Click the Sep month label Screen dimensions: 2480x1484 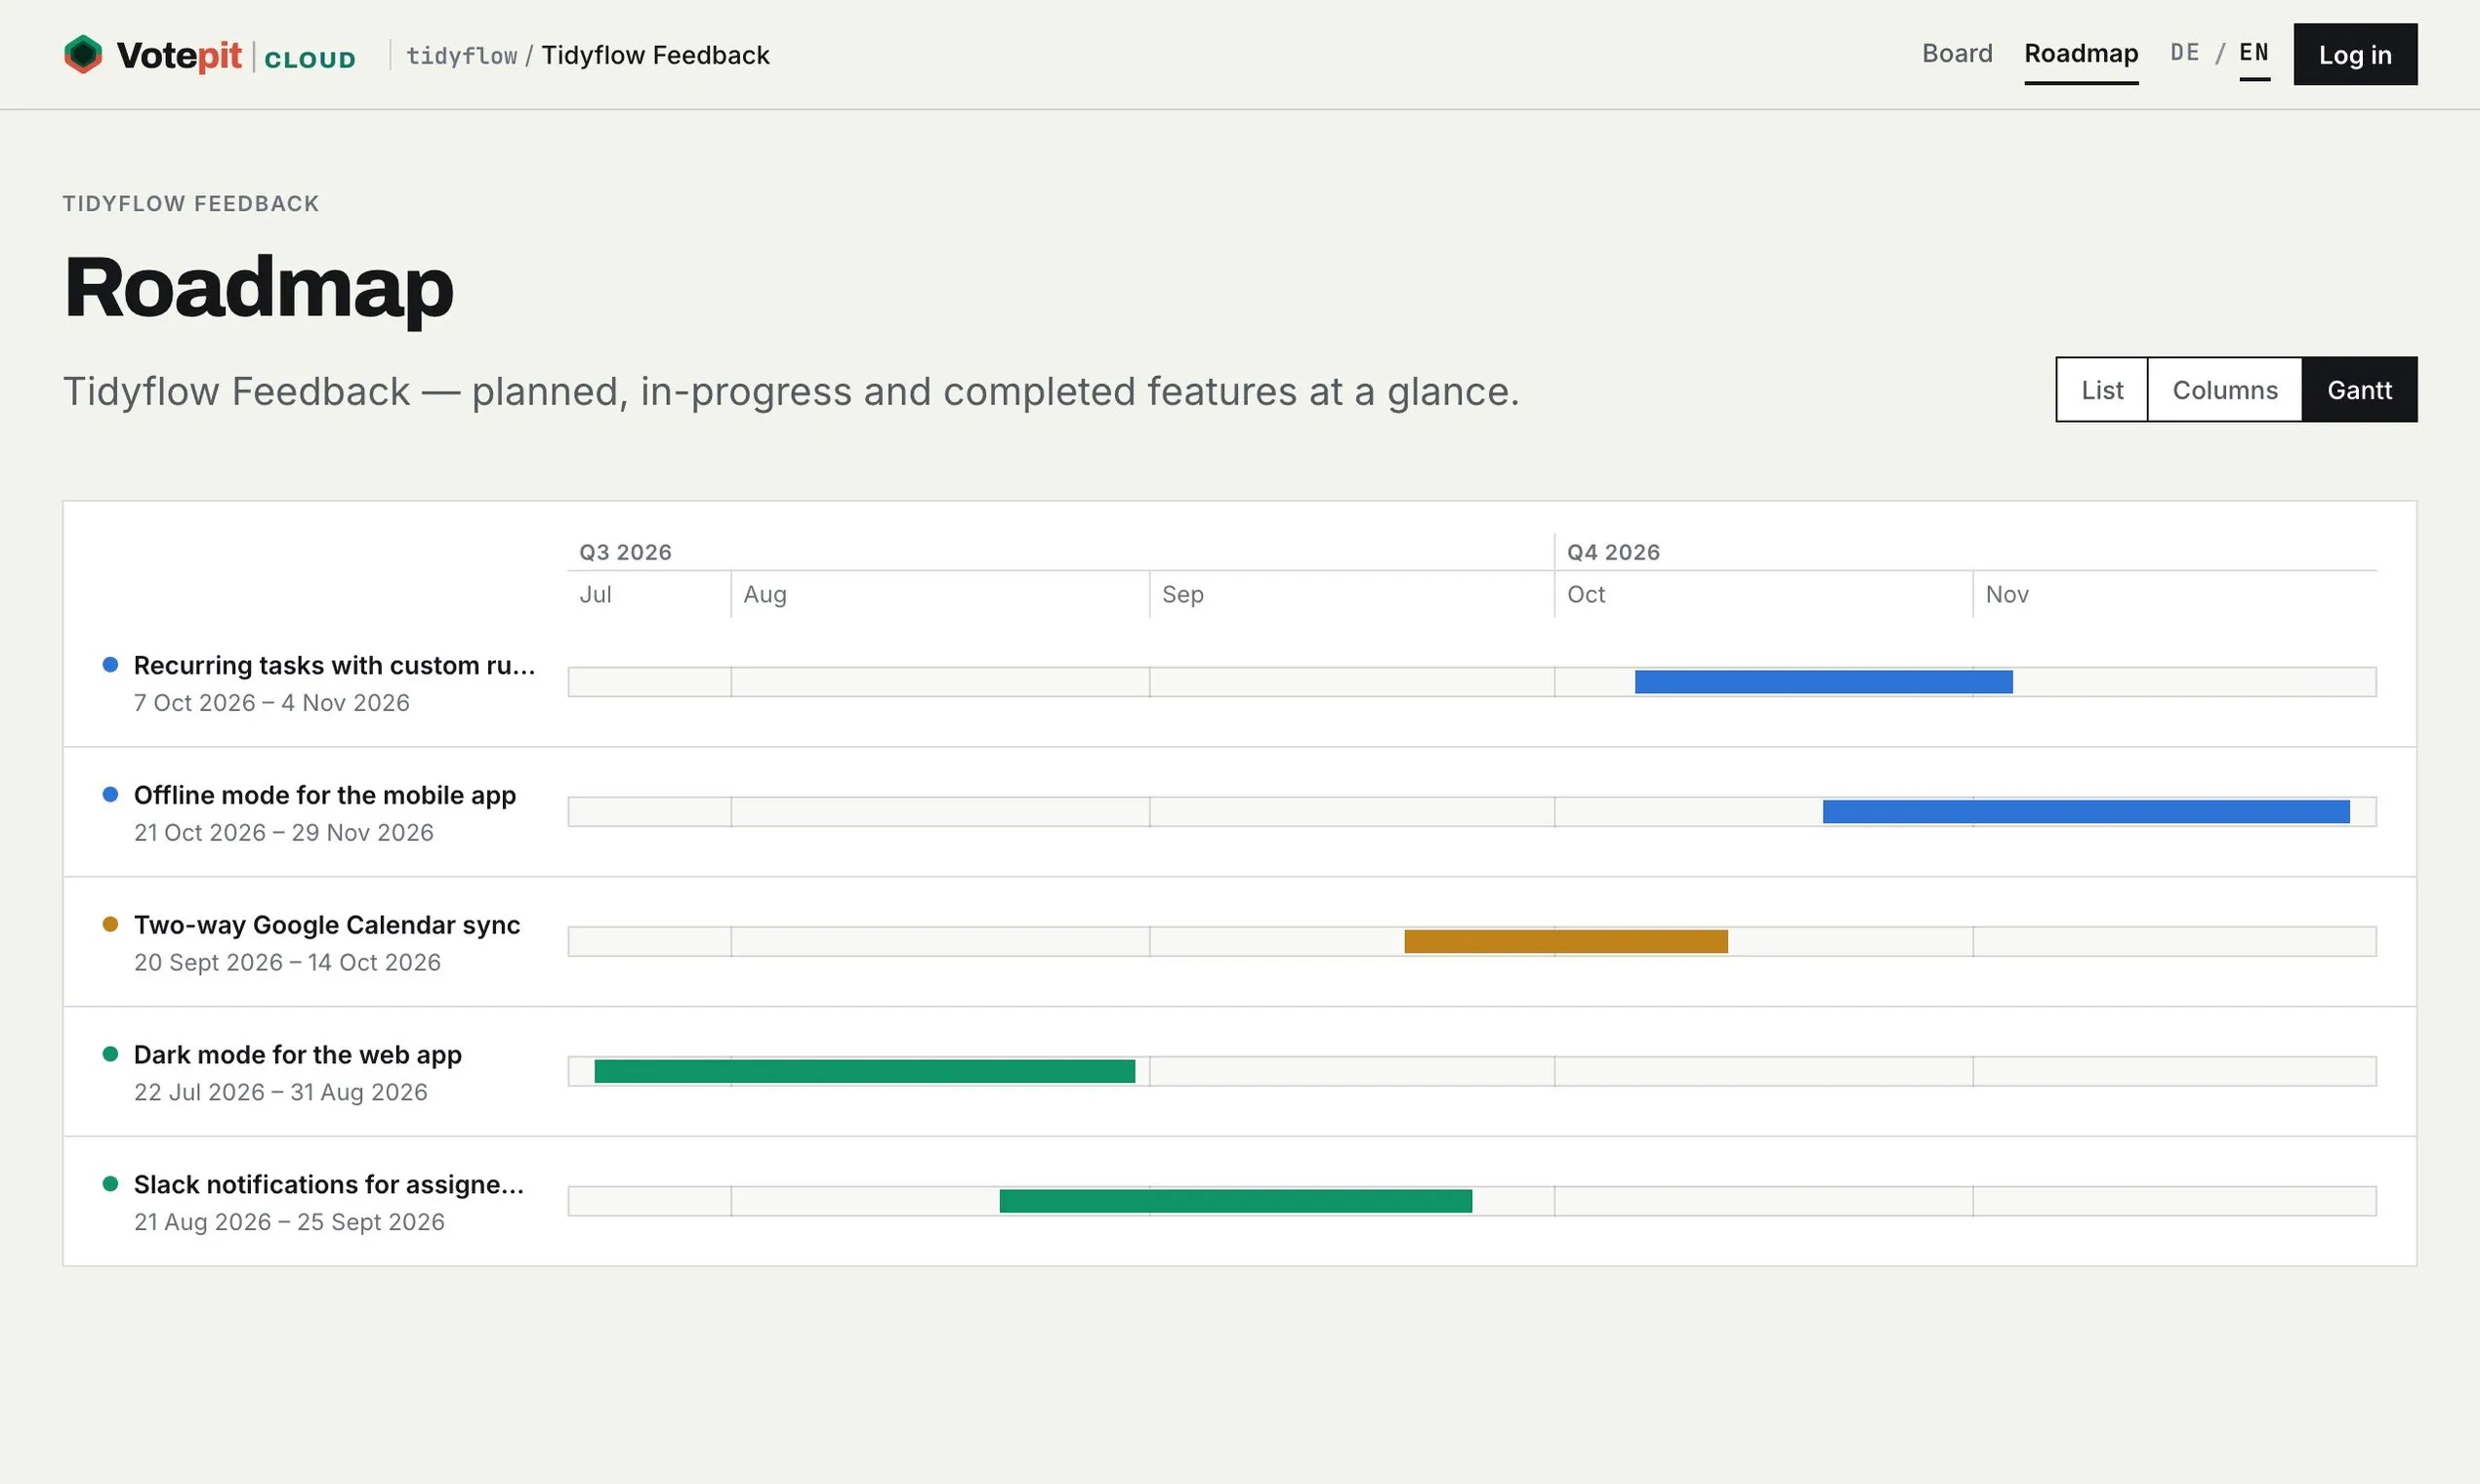click(1182, 595)
